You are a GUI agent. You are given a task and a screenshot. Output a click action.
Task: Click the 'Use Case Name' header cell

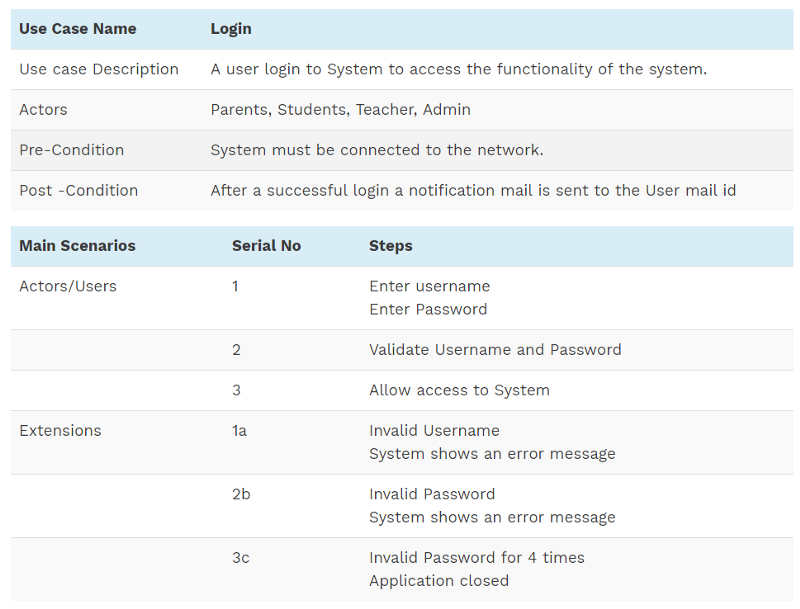pyautogui.click(x=77, y=29)
